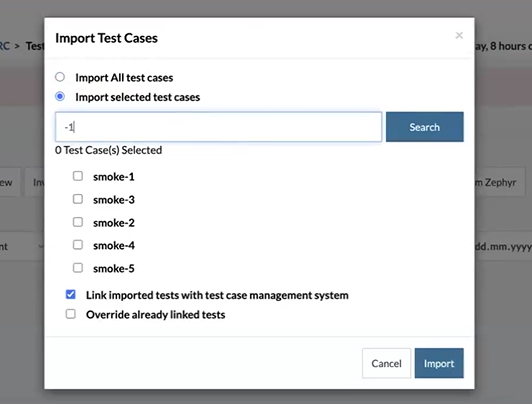The width and height of the screenshot is (532, 404).
Task: Check the smoke-3 checkbox
Action: coord(78,199)
